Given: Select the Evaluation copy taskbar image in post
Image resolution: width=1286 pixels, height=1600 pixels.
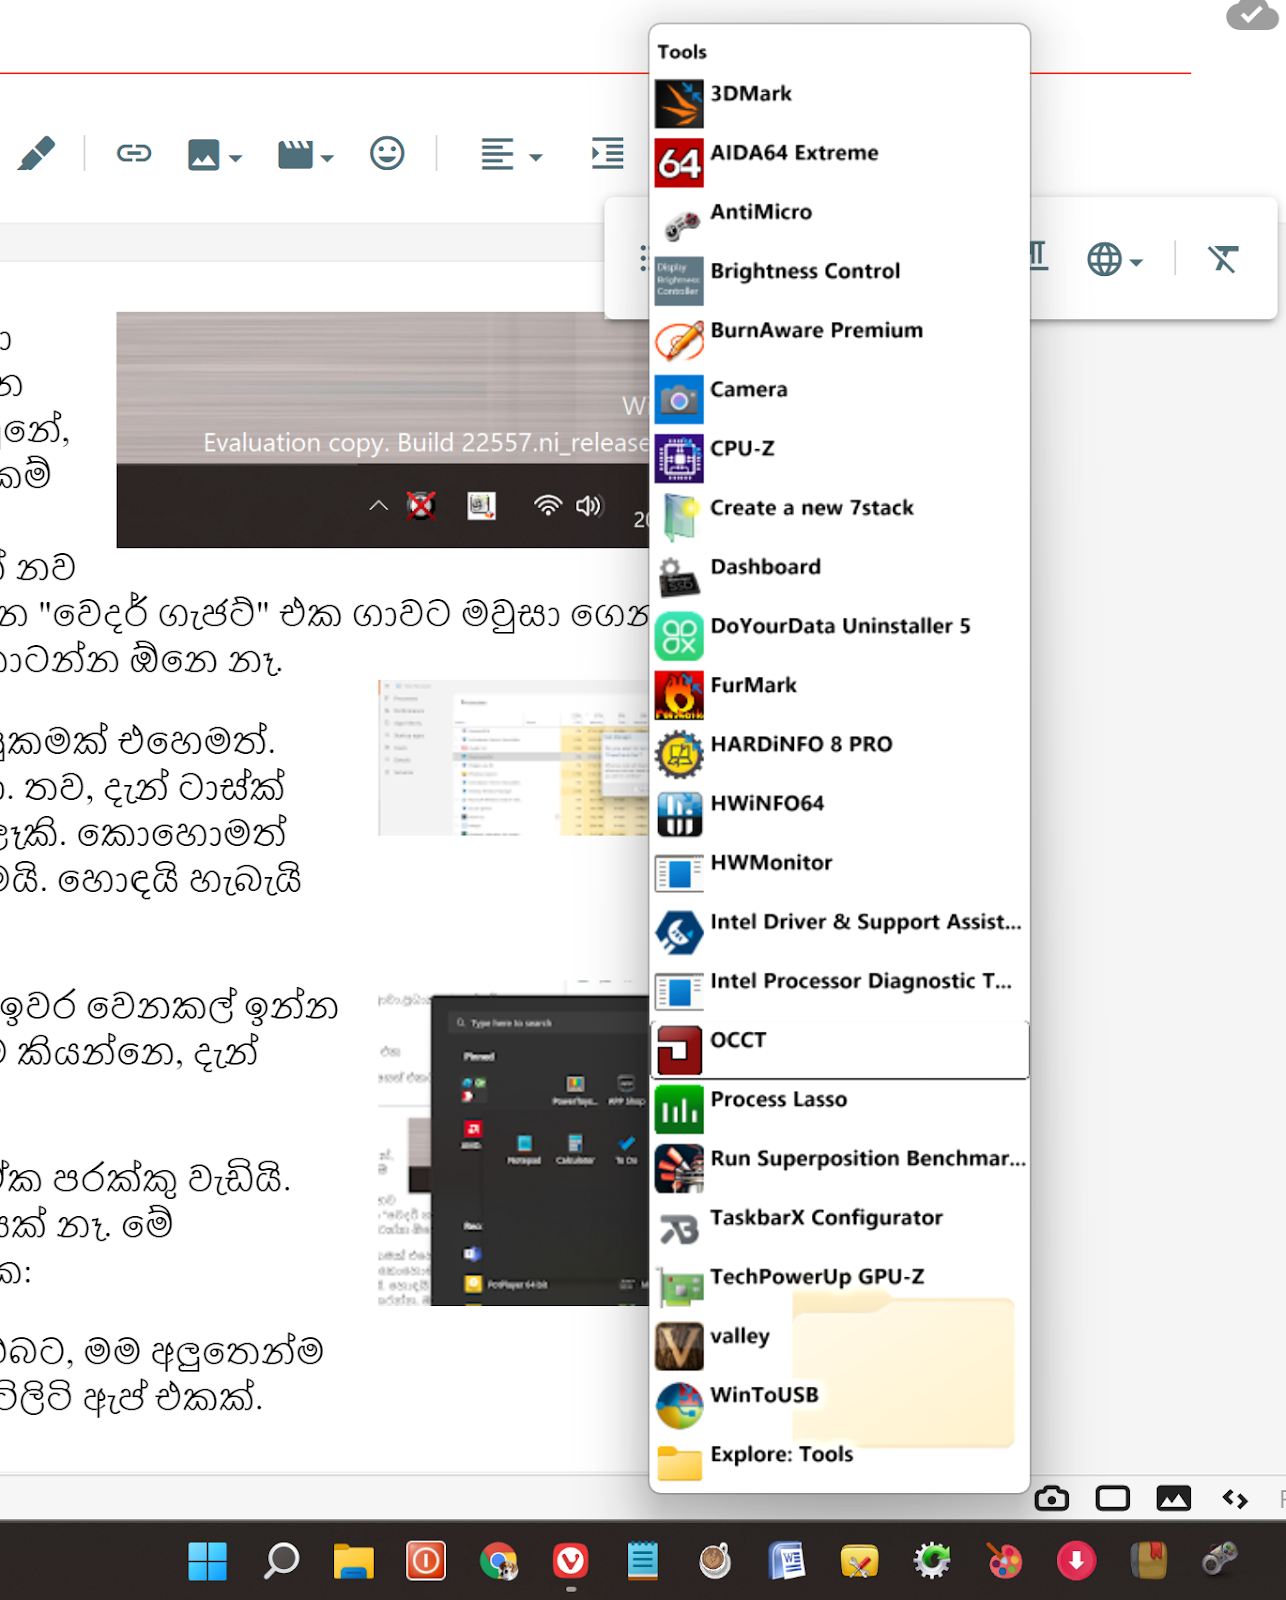Looking at the screenshot, I should (383, 430).
